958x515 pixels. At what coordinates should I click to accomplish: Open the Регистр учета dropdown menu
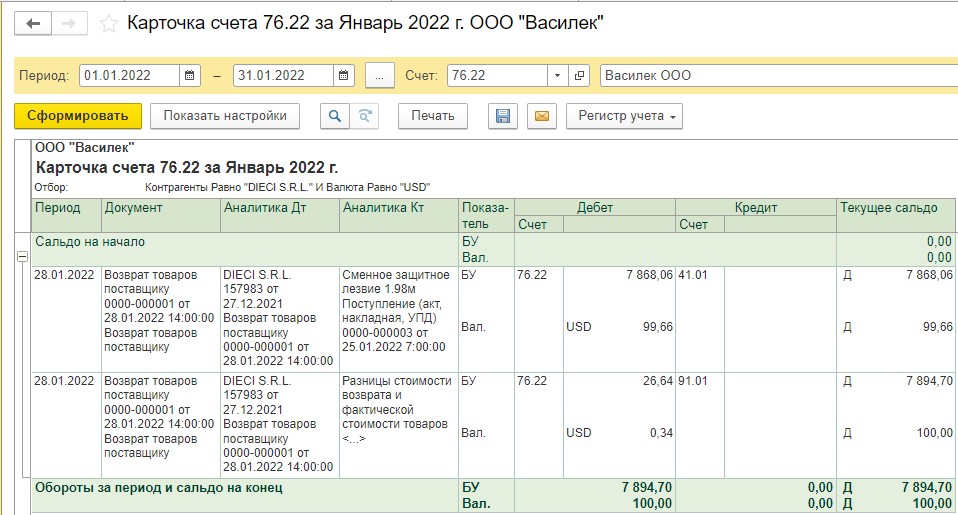[x=624, y=116]
